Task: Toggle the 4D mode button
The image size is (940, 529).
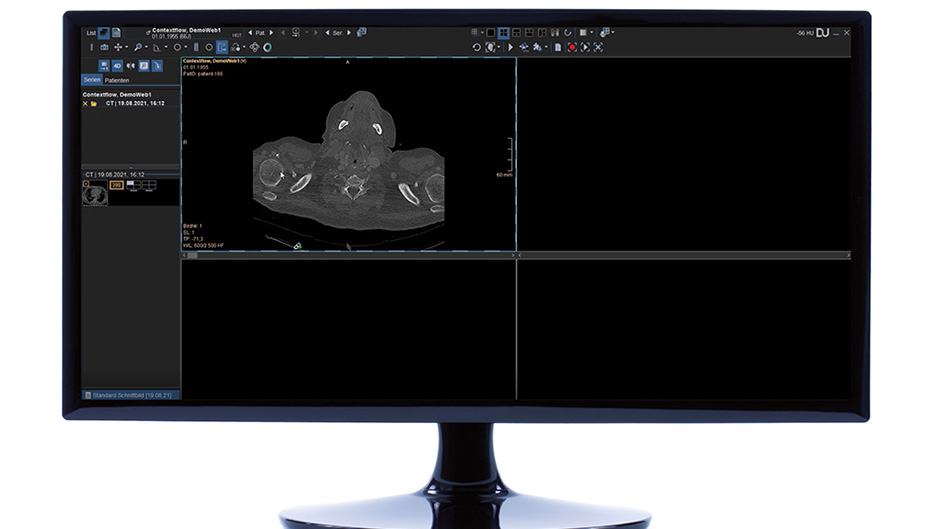Action: 118,66
